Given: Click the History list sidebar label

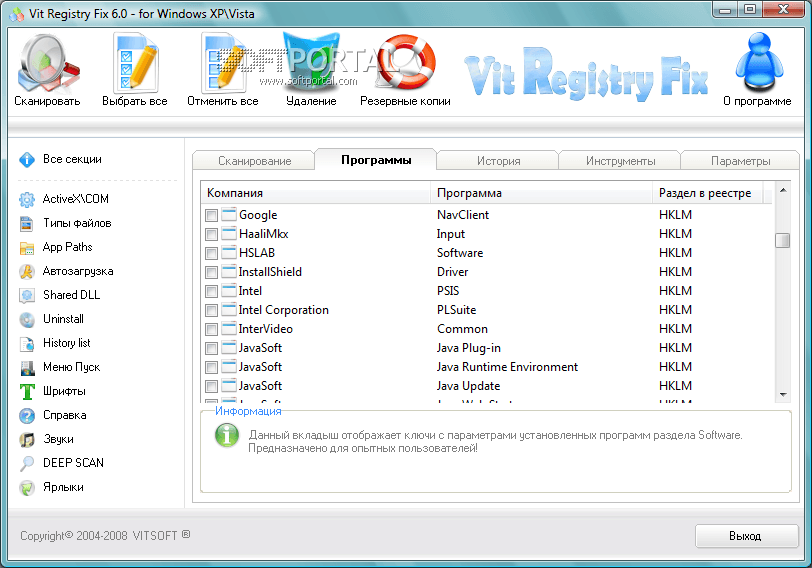Looking at the screenshot, I should (66, 343).
